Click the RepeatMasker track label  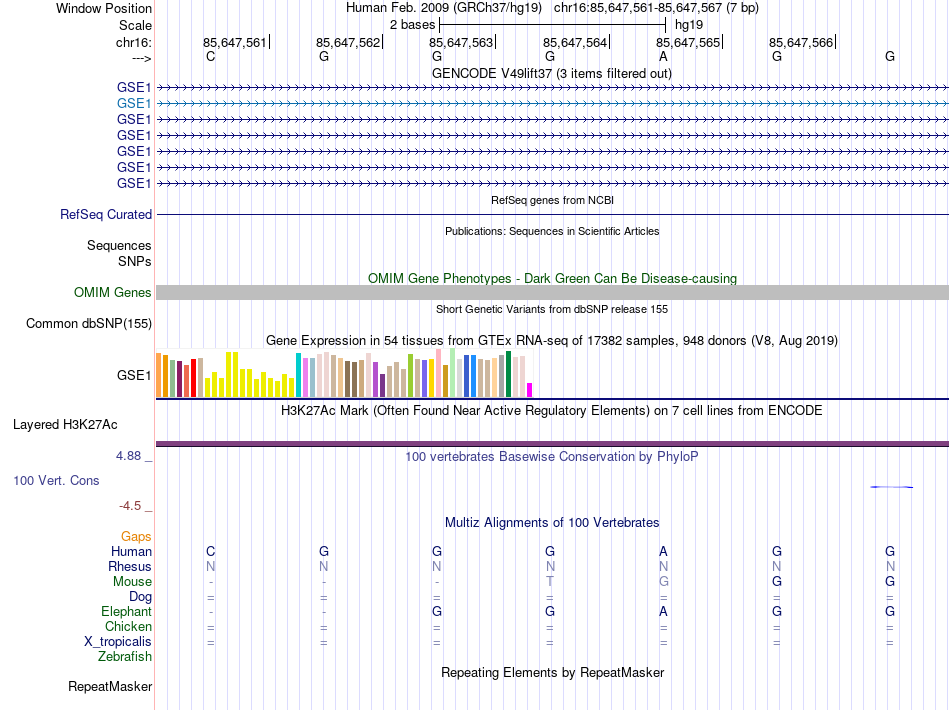[110, 687]
